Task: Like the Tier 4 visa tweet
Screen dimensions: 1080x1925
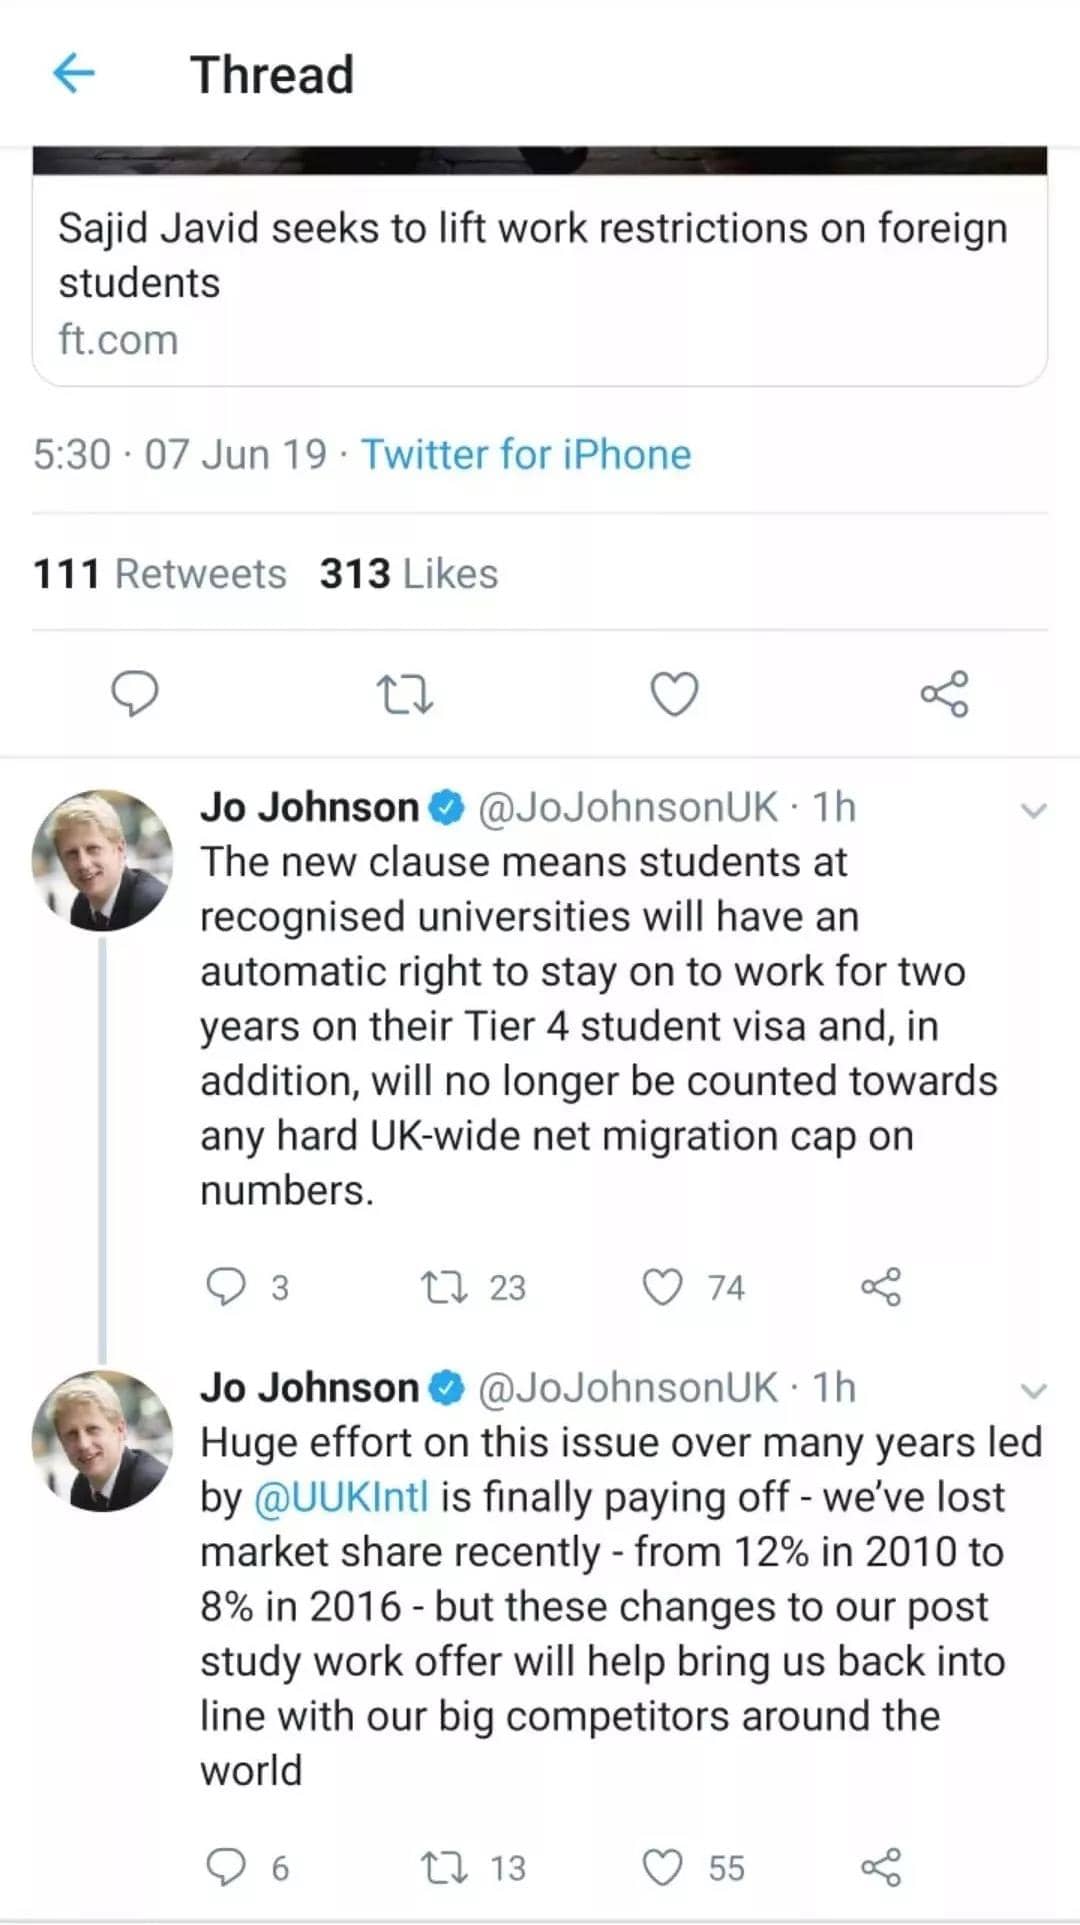Action: tap(662, 1287)
